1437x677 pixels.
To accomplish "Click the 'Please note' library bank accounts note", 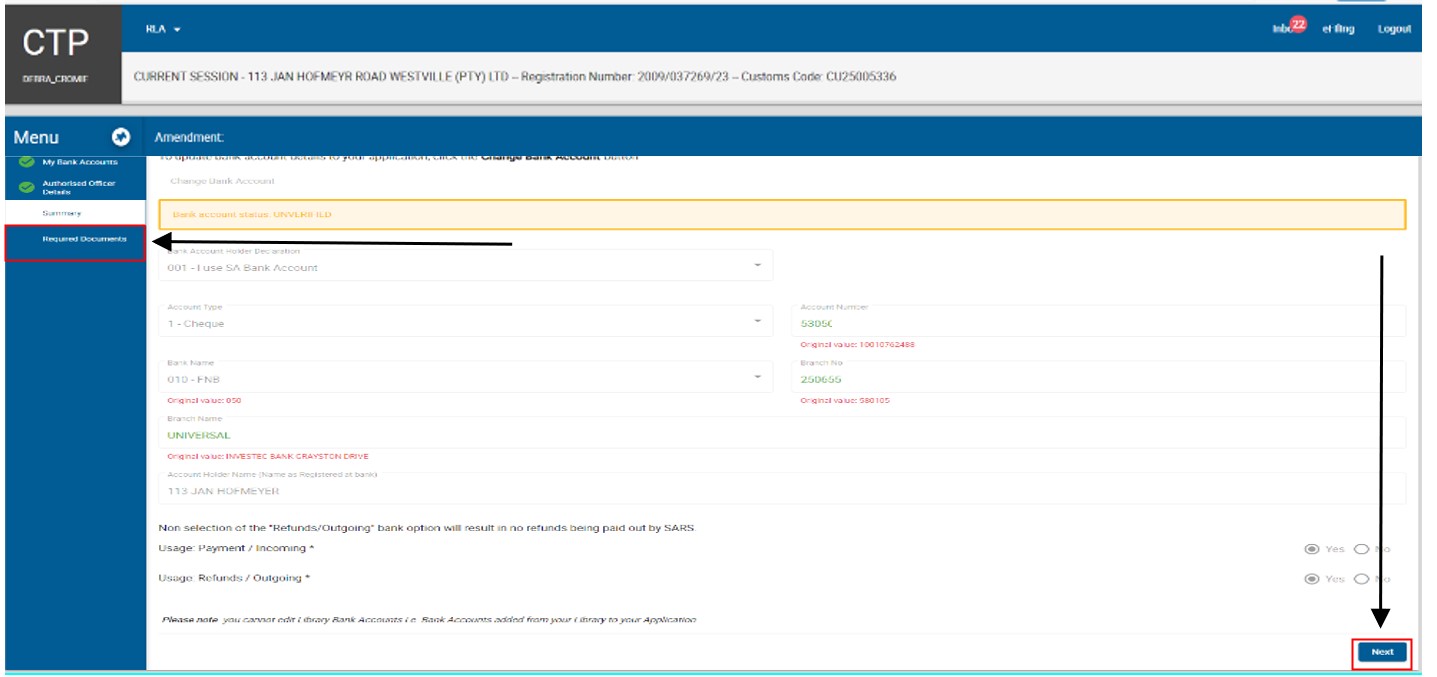I will 429,620.
